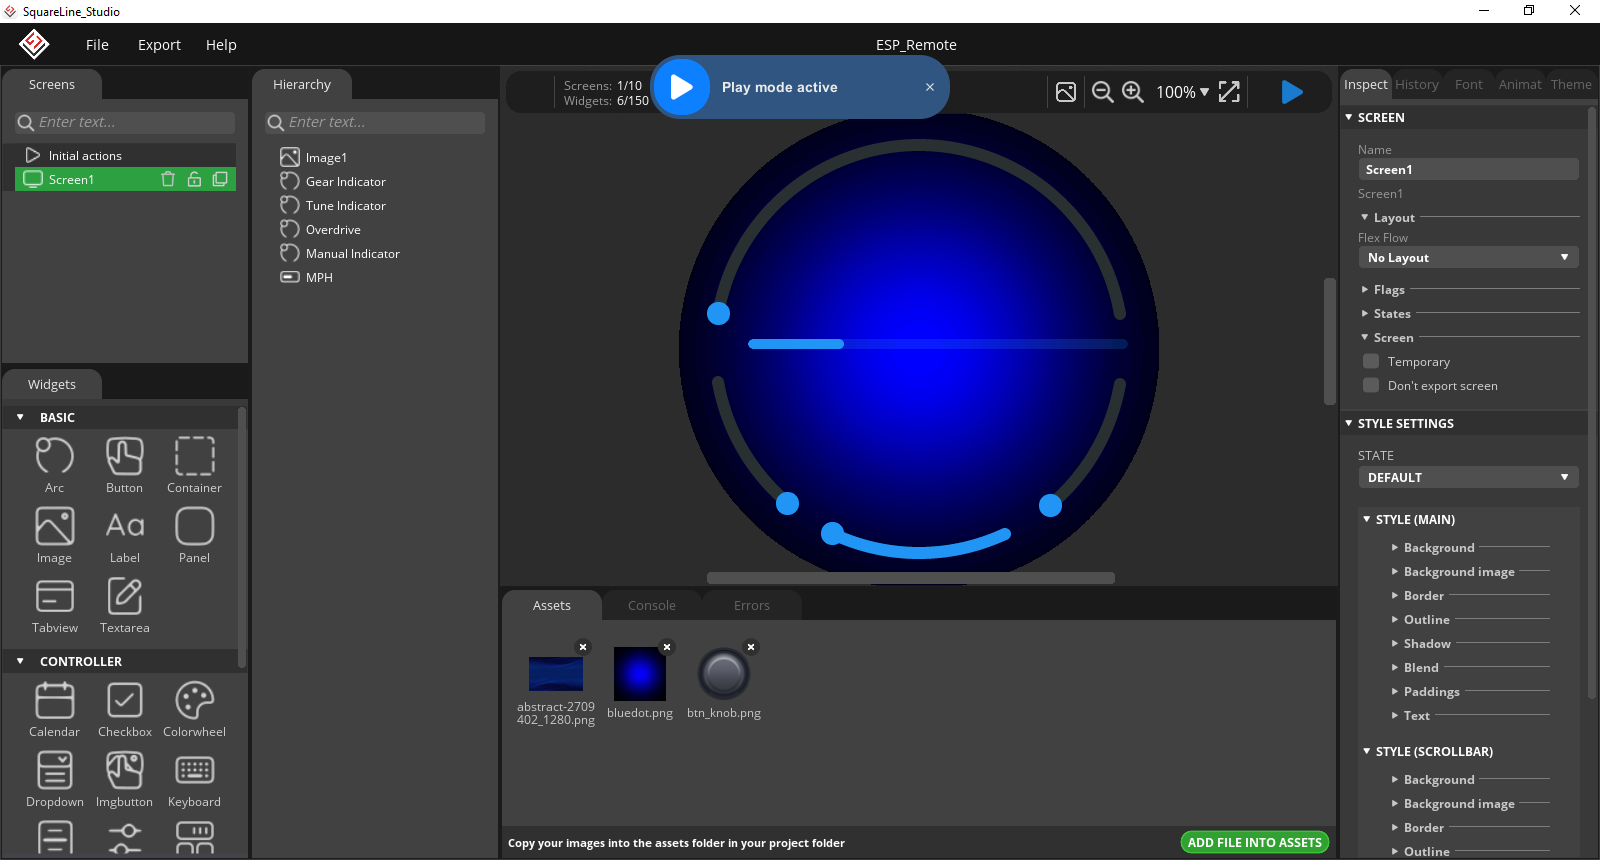Click ADD FILE INTO ASSETS button
This screenshot has height=860, width=1600.
tap(1255, 843)
